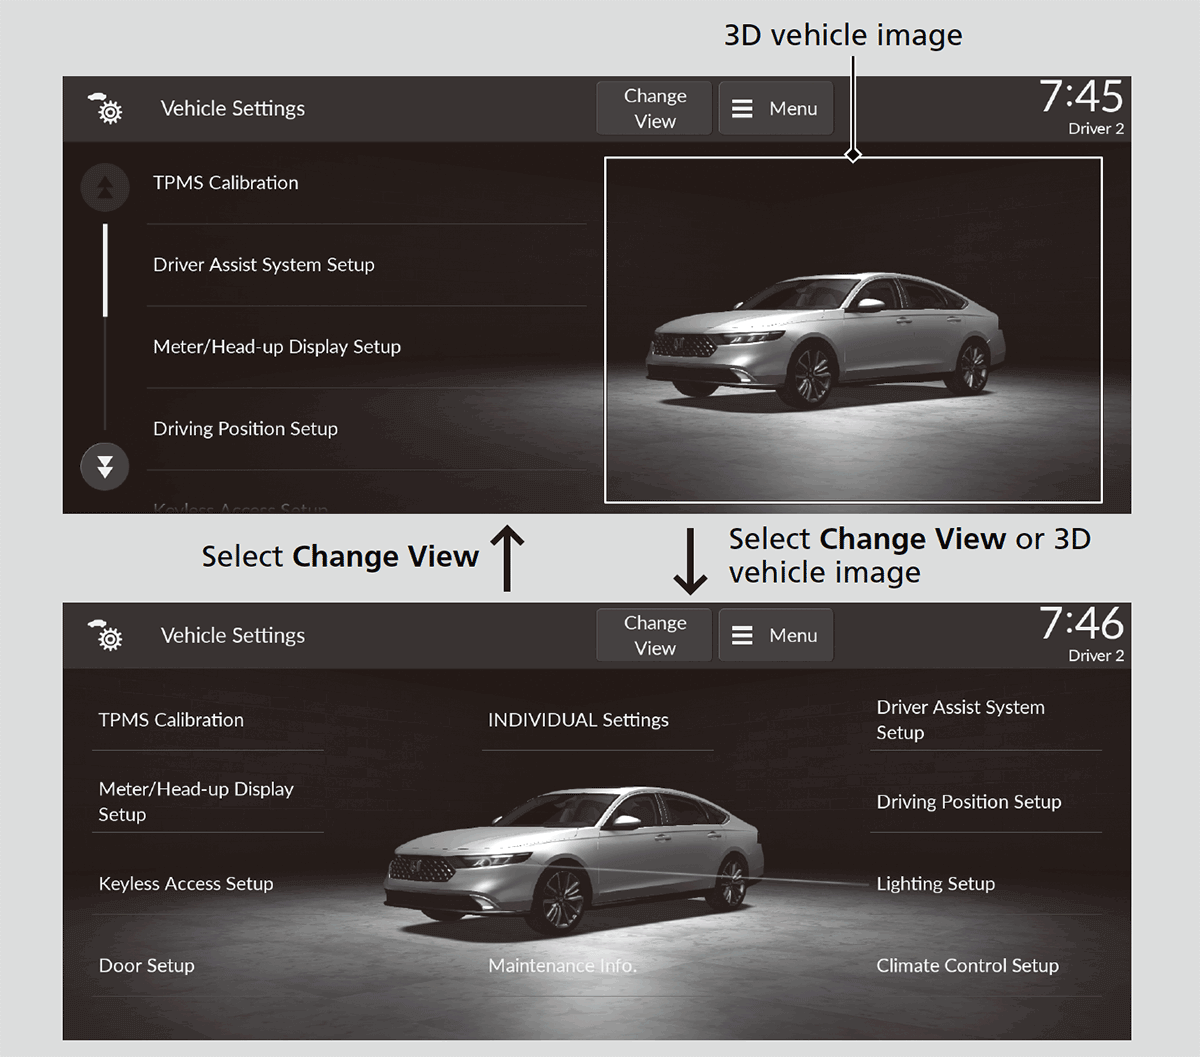This screenshot has height=1057, width=1200.
Task: Click the scroll-up arrow icon in settings list
Action: pyautogui.click(x=104, y=187)
